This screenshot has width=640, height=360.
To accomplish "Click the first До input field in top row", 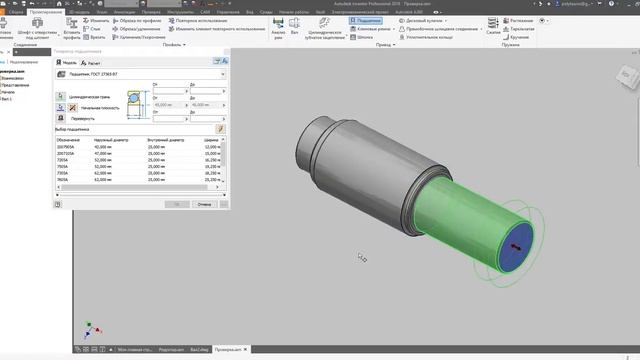I will pyautogui.click(x=208, y=91).
